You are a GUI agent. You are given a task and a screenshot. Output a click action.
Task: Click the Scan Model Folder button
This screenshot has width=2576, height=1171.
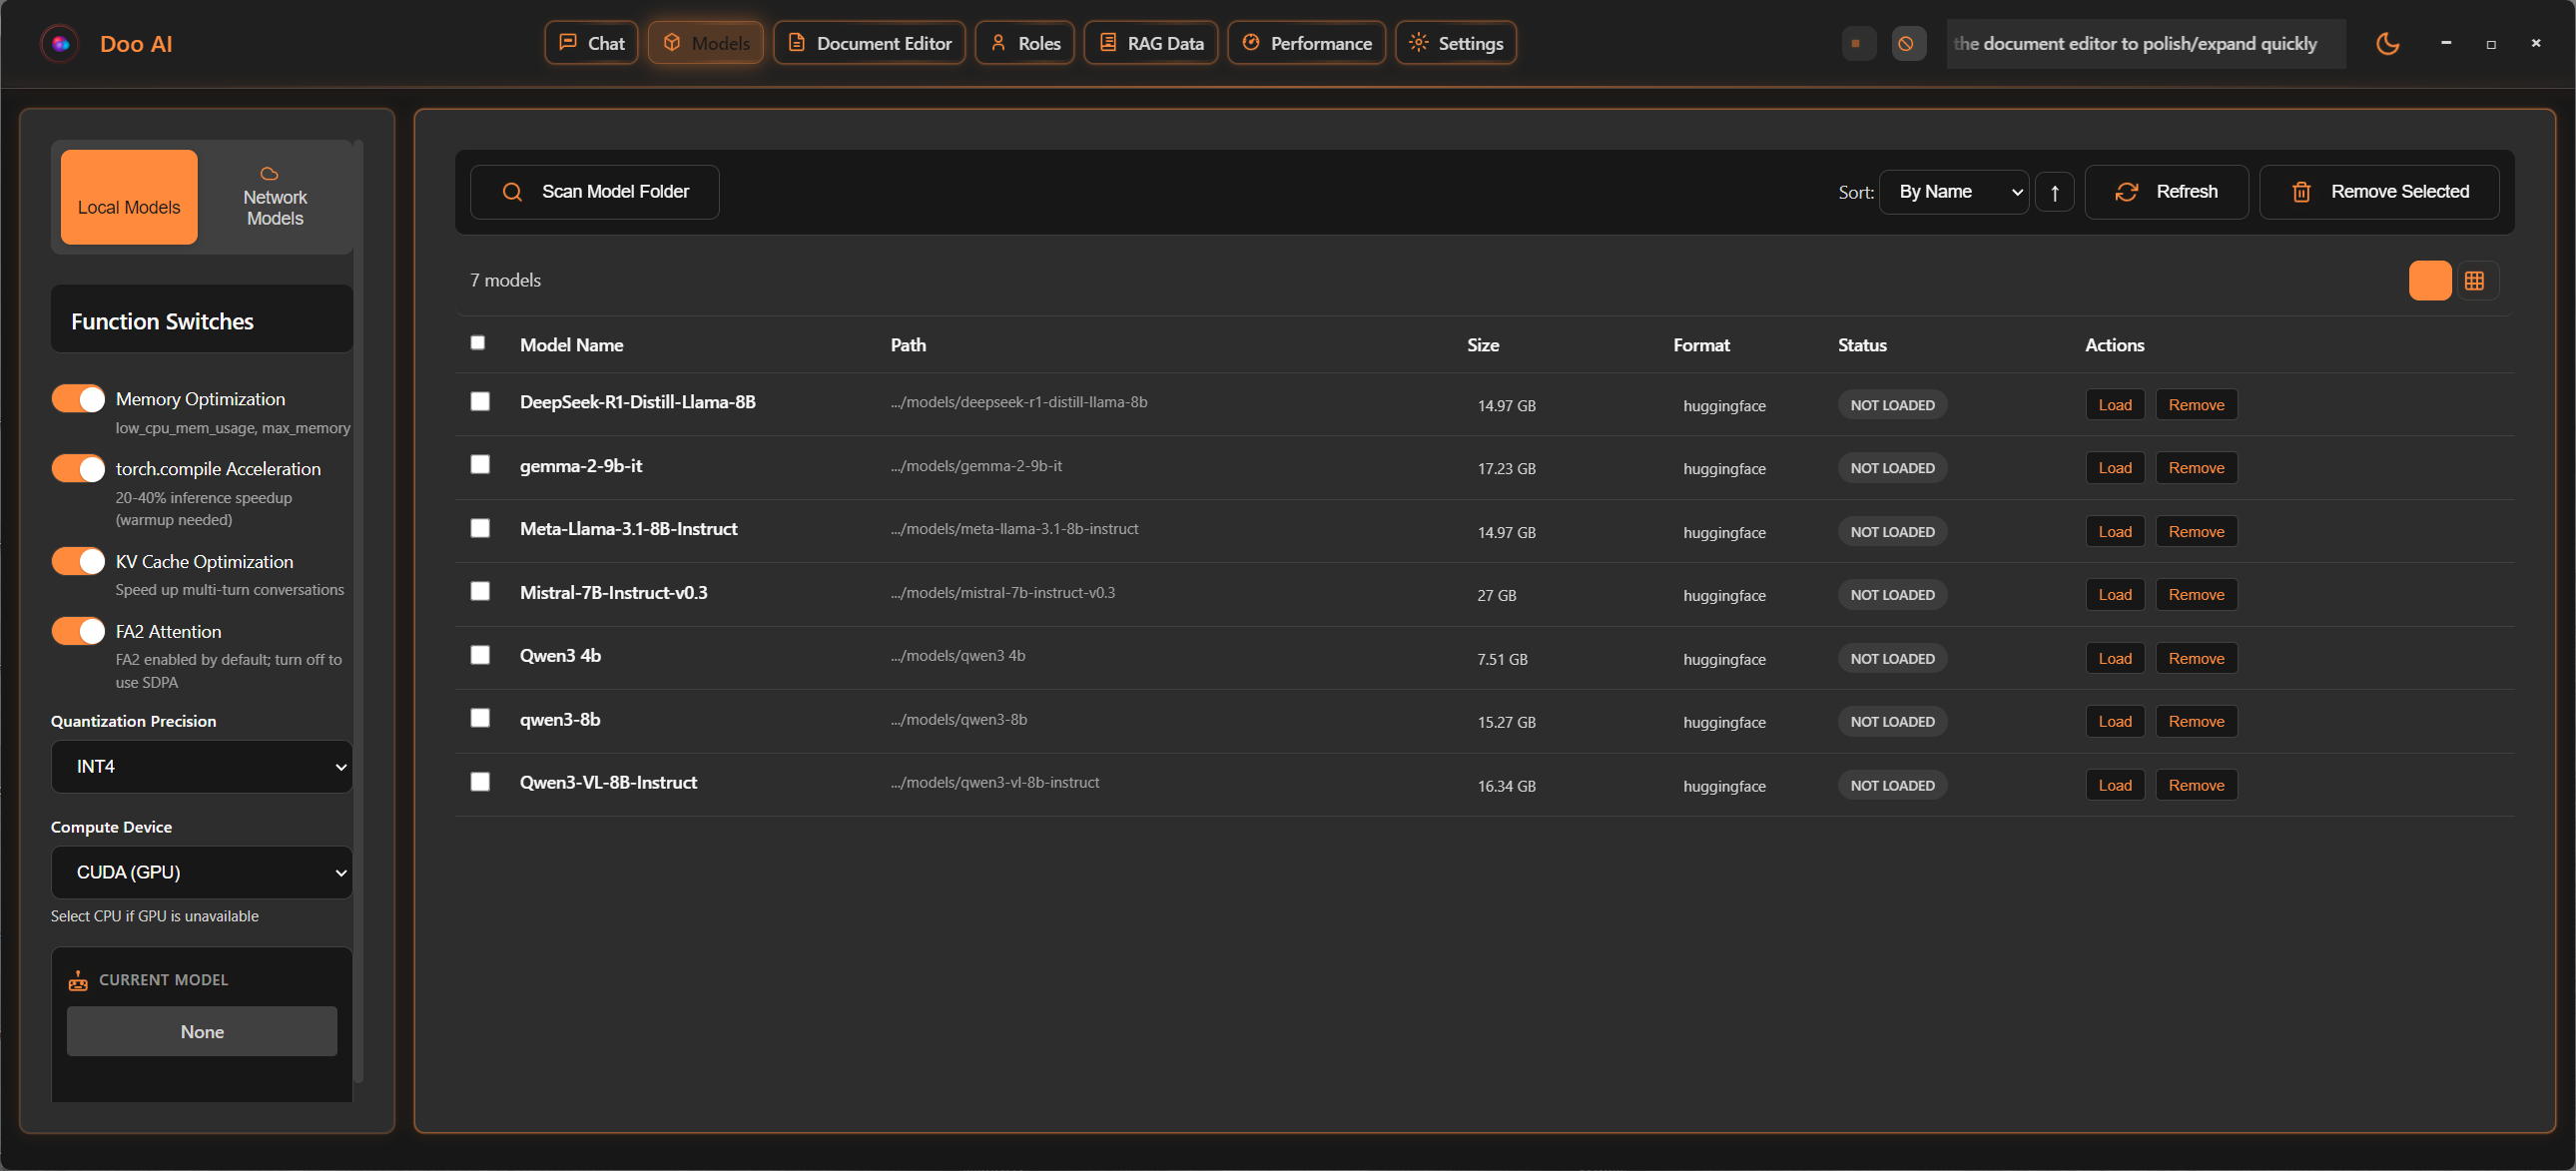595,192
